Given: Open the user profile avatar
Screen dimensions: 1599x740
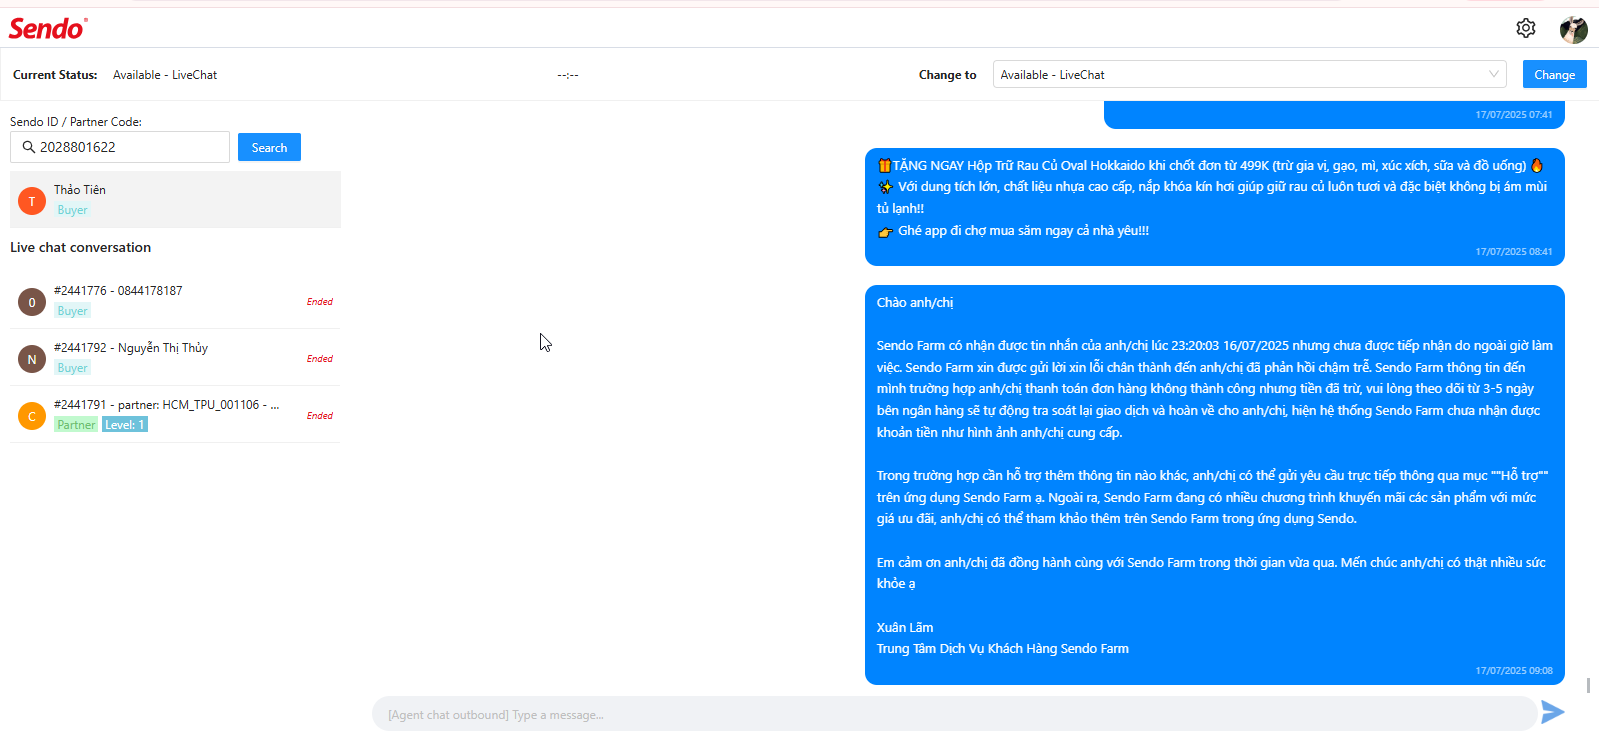Looking at the screenshot, I should 1574,29.
